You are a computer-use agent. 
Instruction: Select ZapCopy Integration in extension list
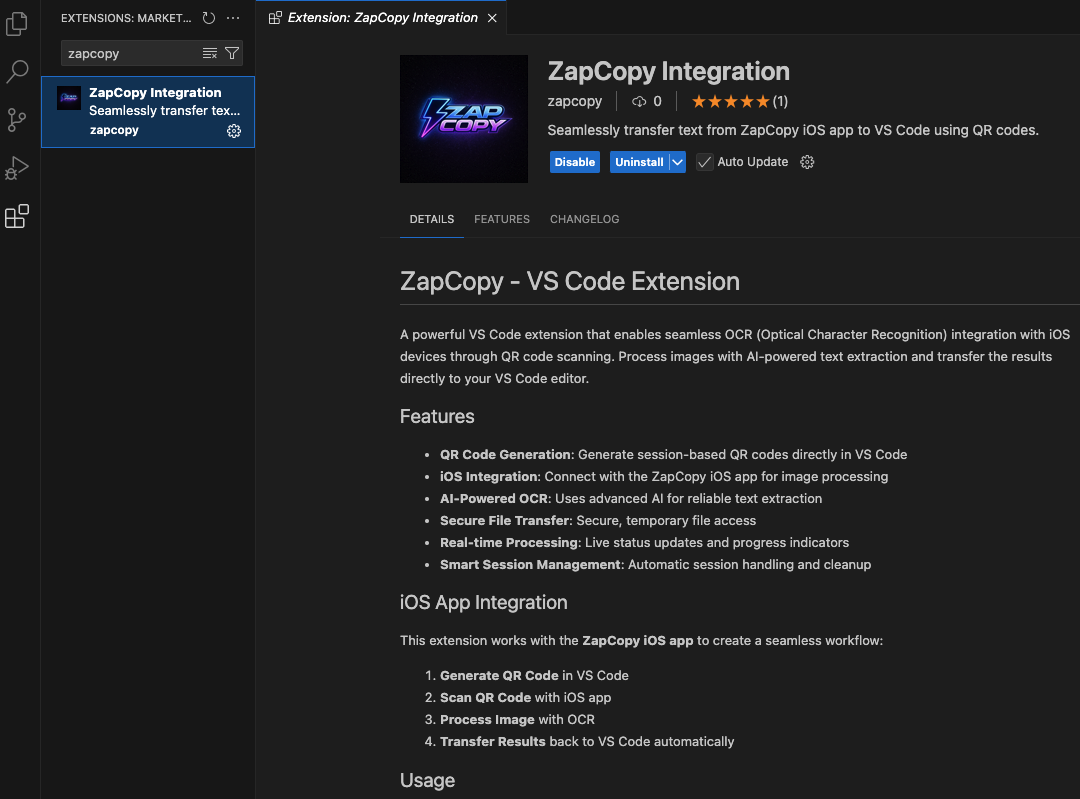click(148, 112)
